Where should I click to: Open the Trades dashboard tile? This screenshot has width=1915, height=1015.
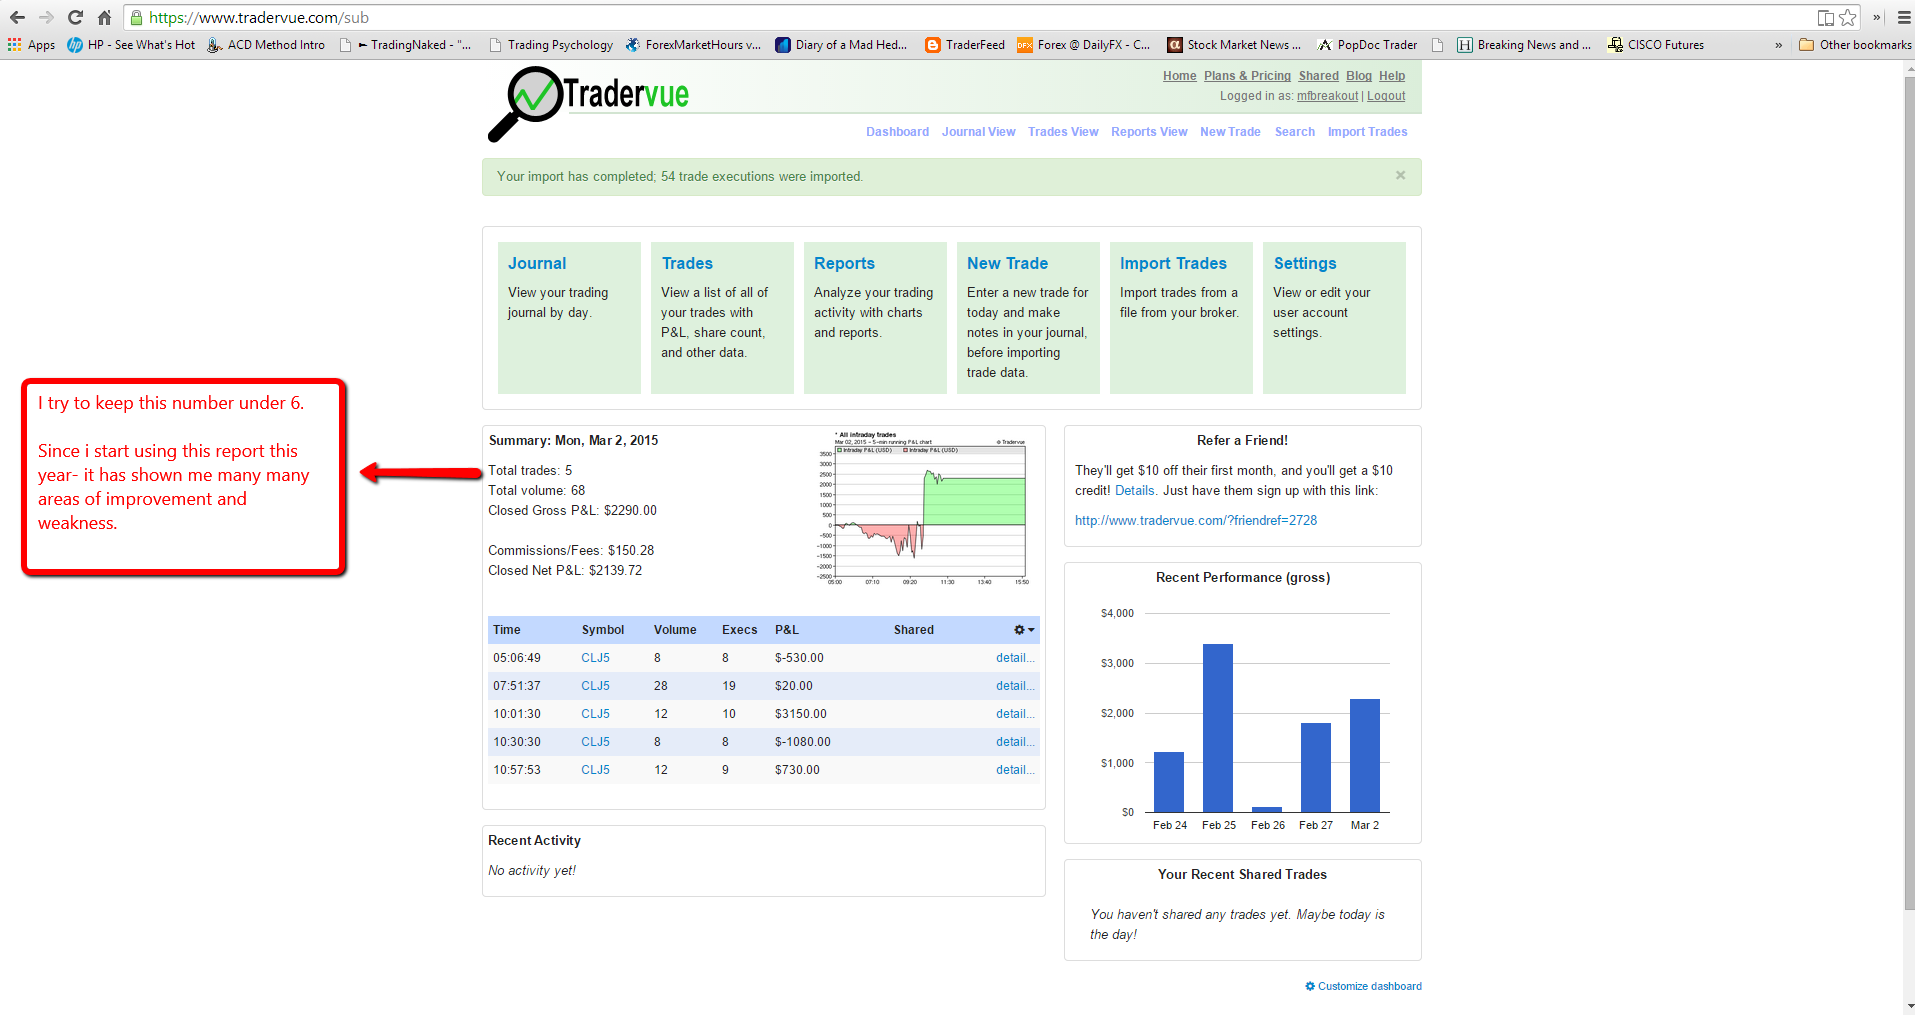(x=722, y=318)
